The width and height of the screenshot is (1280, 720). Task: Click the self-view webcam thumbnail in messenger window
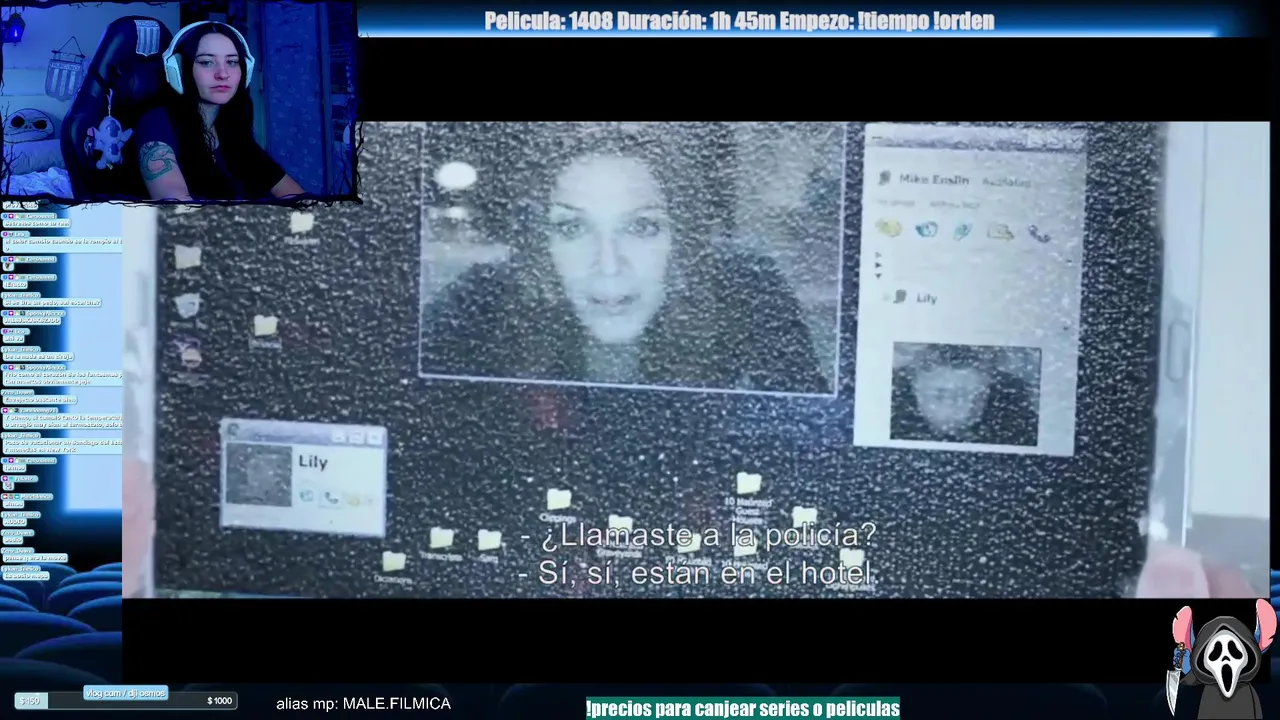[965, 393]
